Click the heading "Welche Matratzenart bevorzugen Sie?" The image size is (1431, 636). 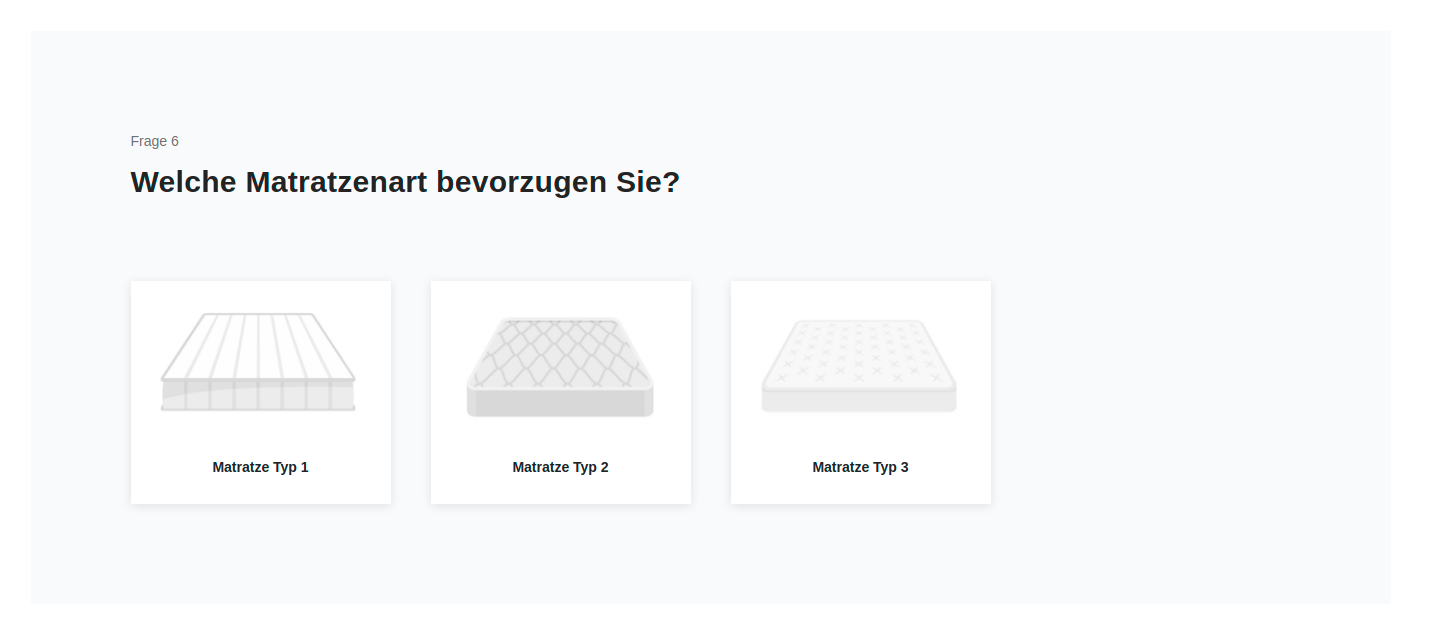(x=405, y=182)
